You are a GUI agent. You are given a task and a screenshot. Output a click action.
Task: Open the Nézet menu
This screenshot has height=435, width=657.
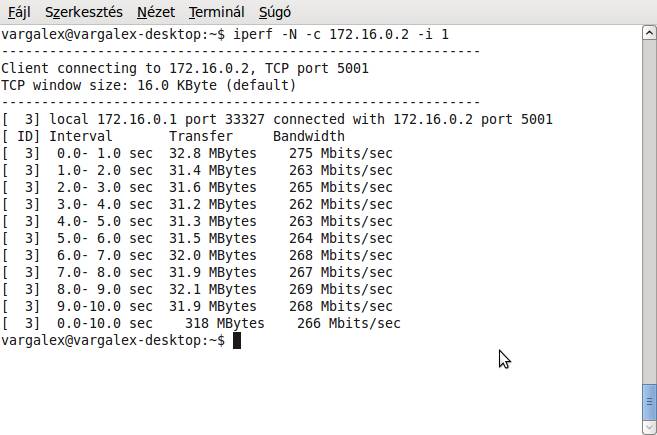click(156, 12)
